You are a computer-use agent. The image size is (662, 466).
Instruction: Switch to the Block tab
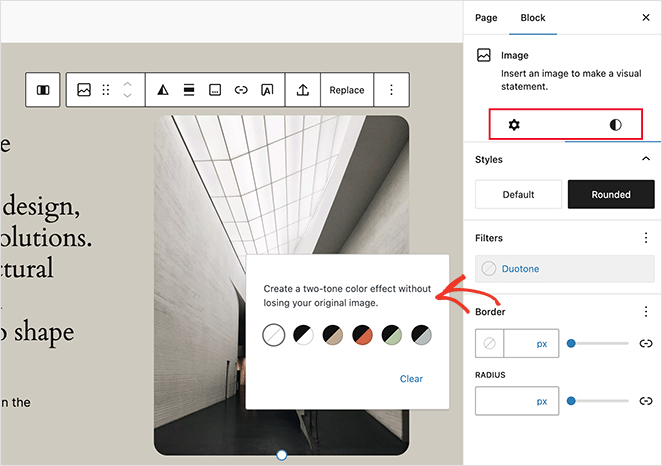[x=533, y=18]
